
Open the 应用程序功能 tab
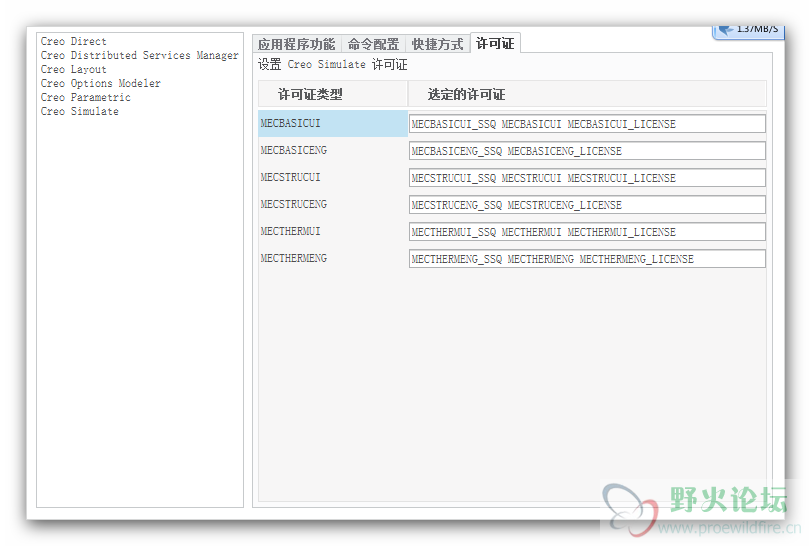point(297,44)
